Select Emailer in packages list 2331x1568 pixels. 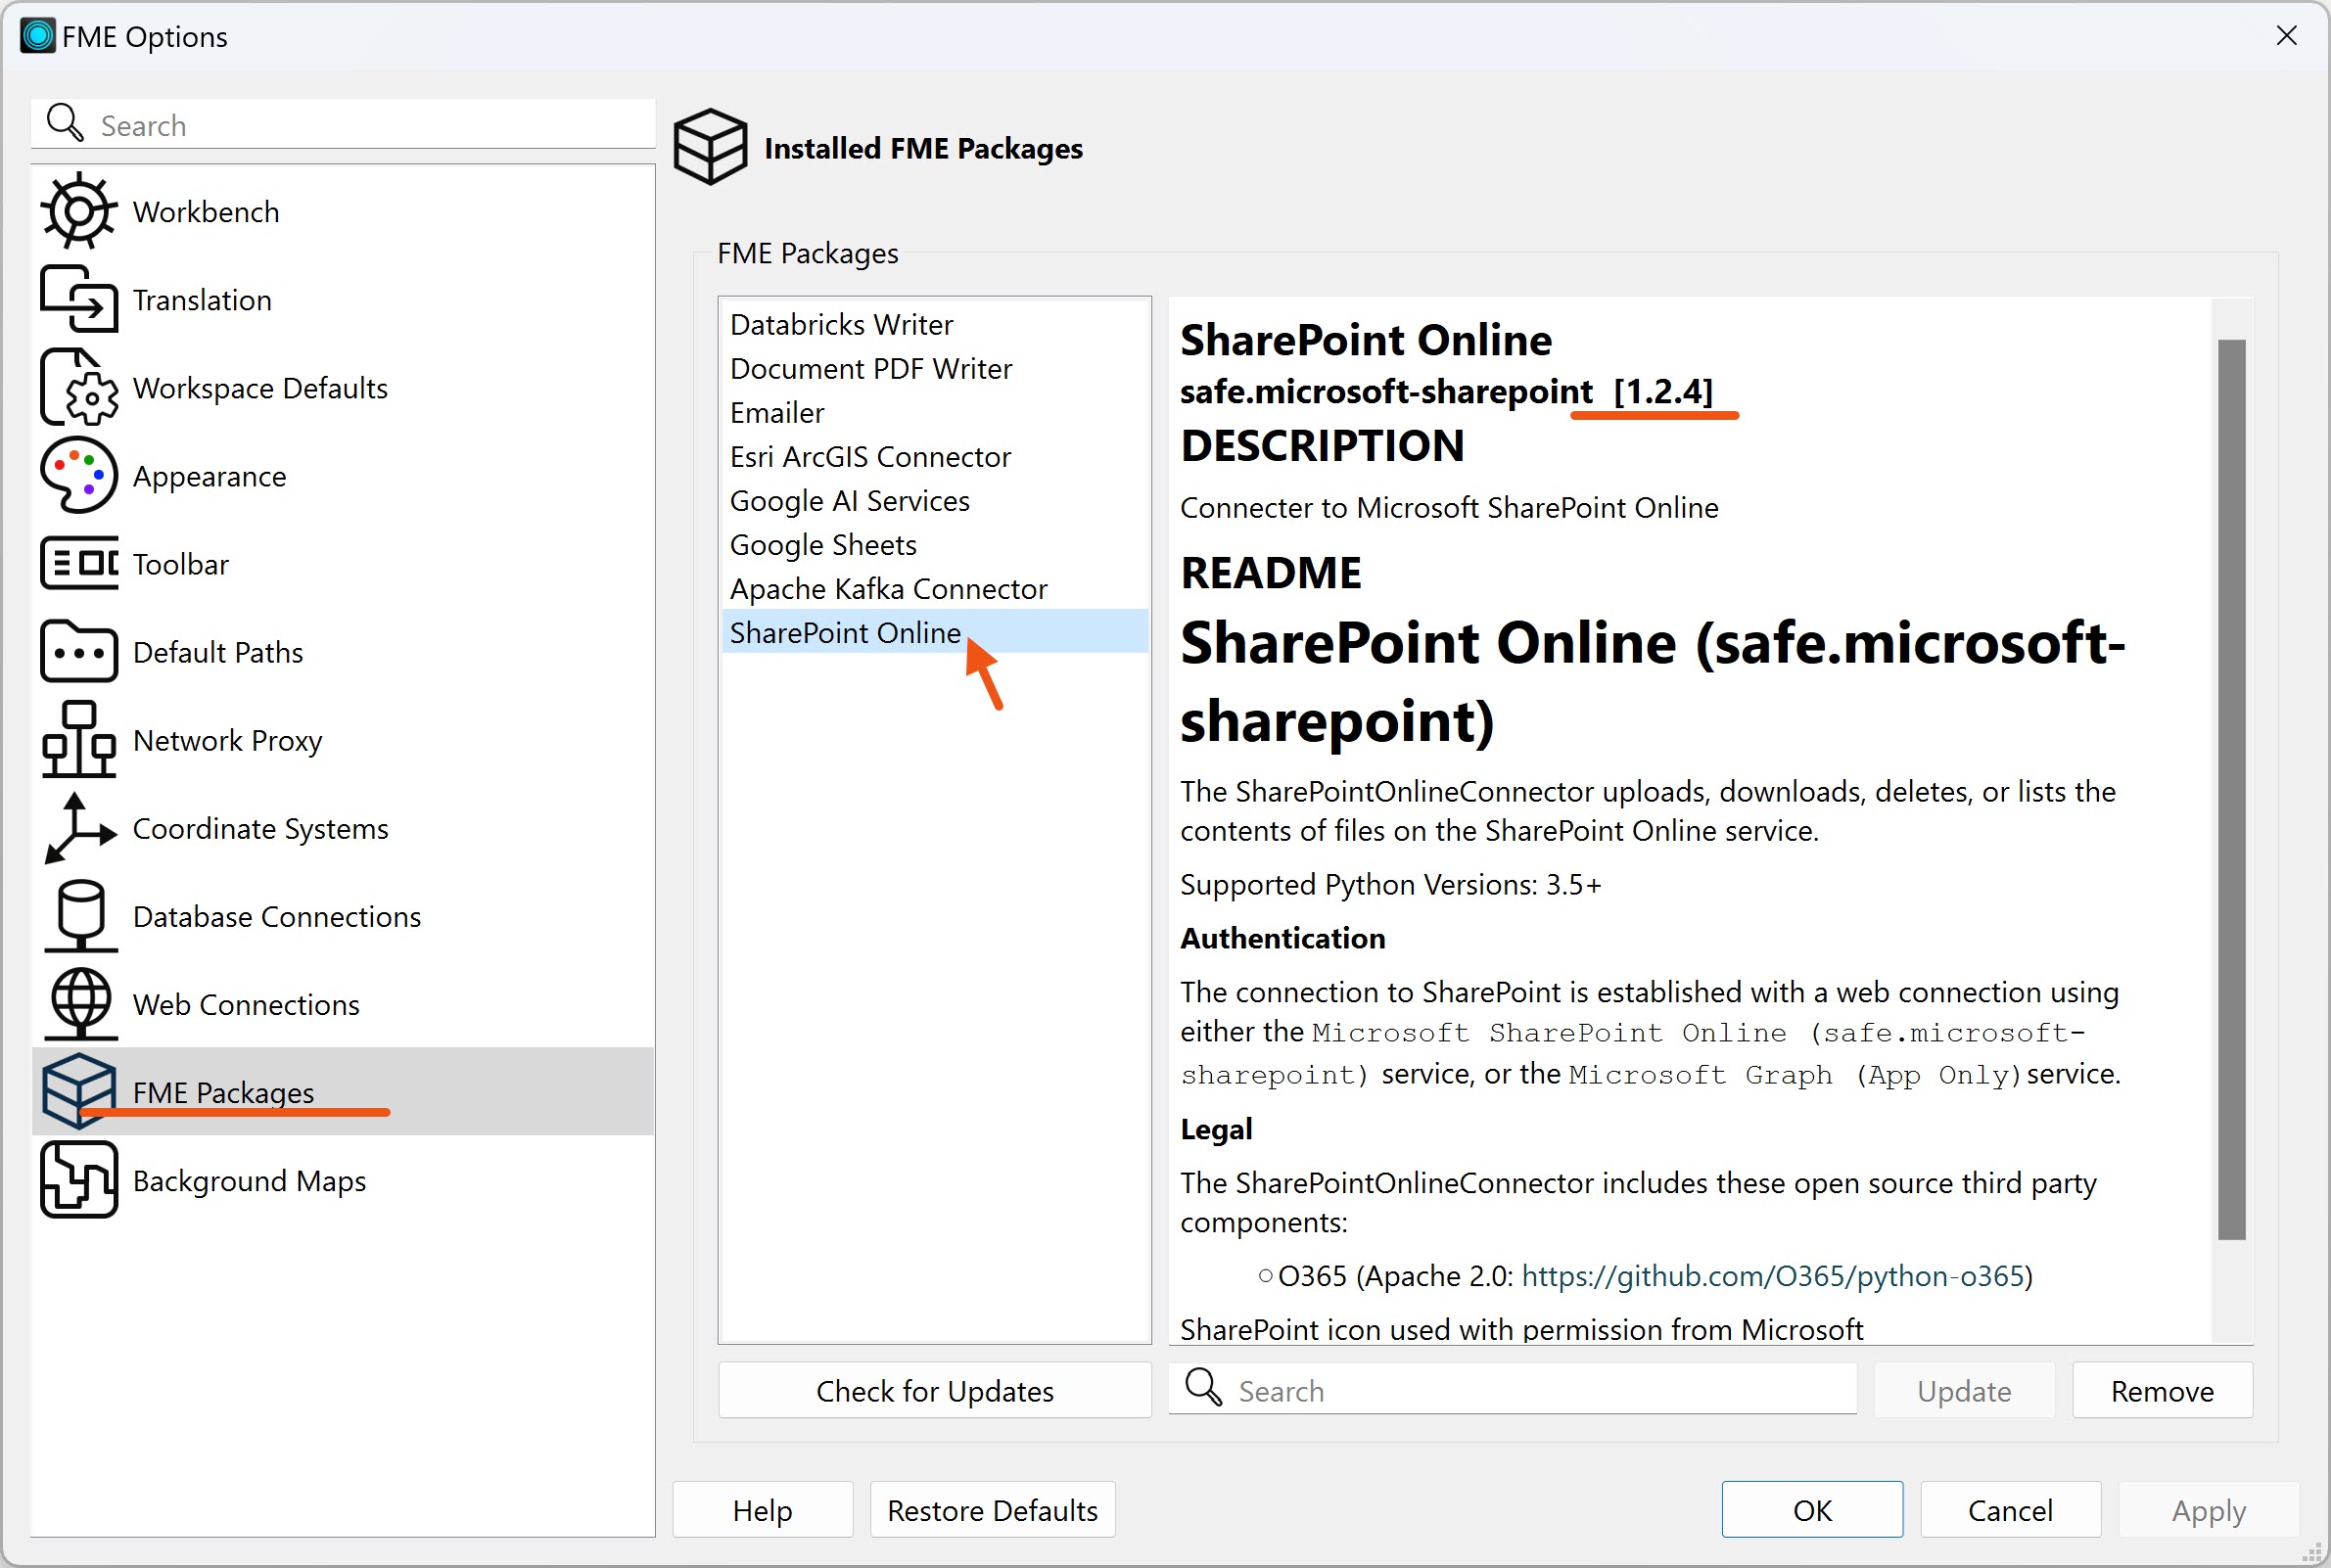(934, 412)
